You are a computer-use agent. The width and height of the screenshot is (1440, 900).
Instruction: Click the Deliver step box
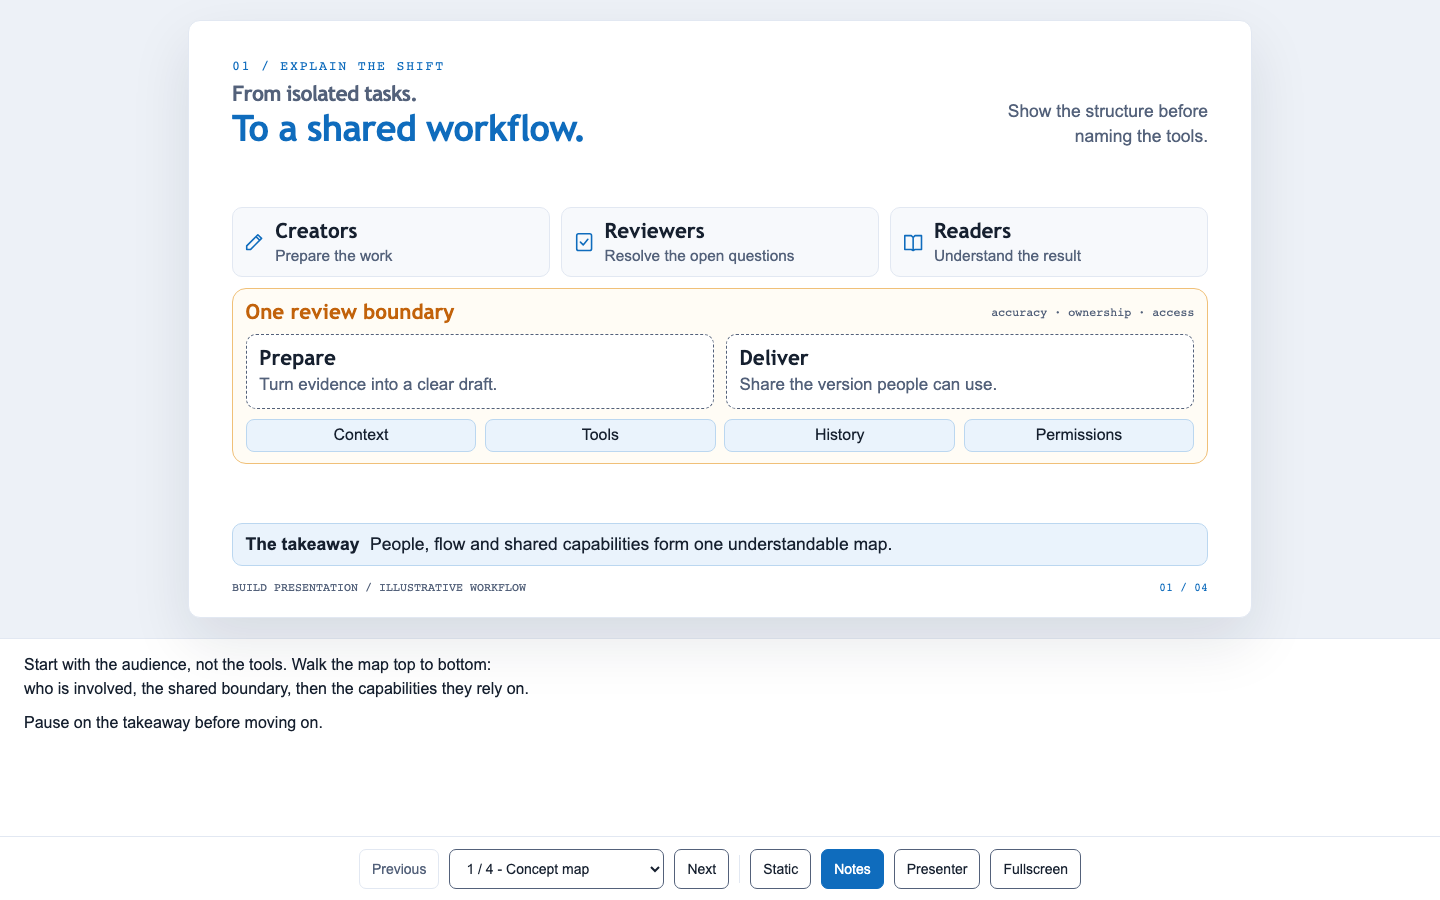coord(960,371)
